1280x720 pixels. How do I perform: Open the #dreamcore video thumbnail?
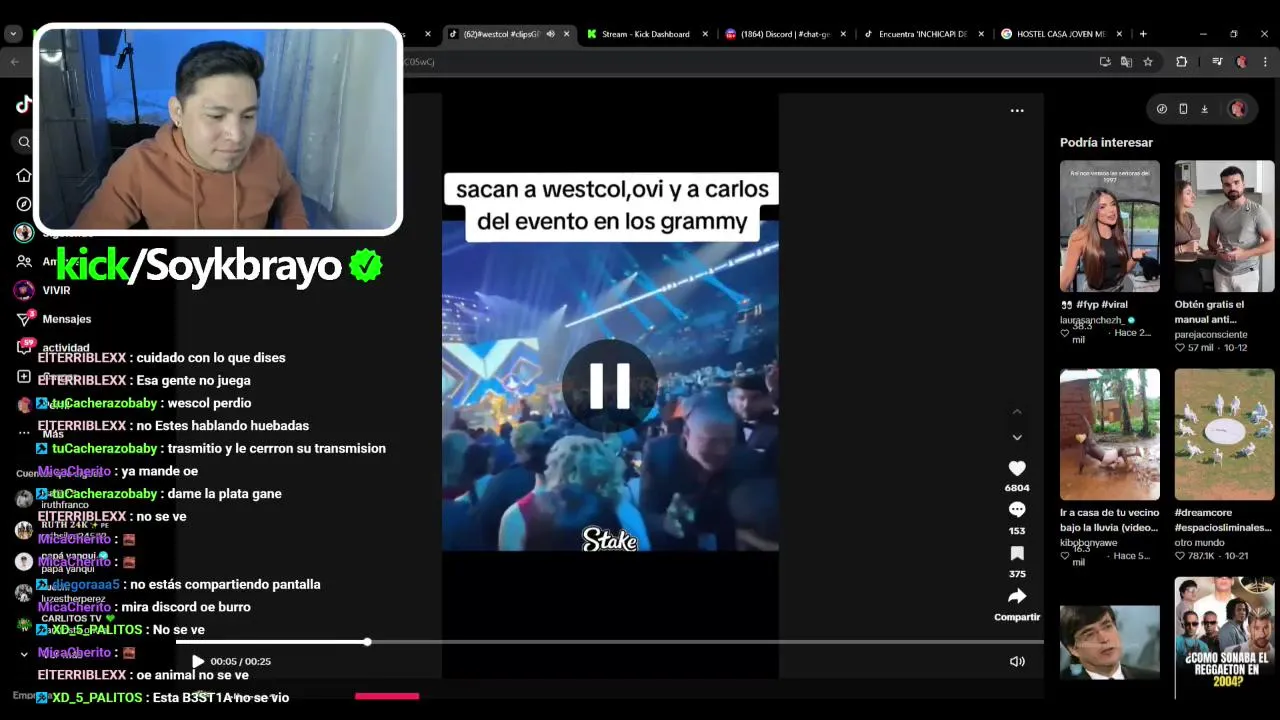point(1224,434)
